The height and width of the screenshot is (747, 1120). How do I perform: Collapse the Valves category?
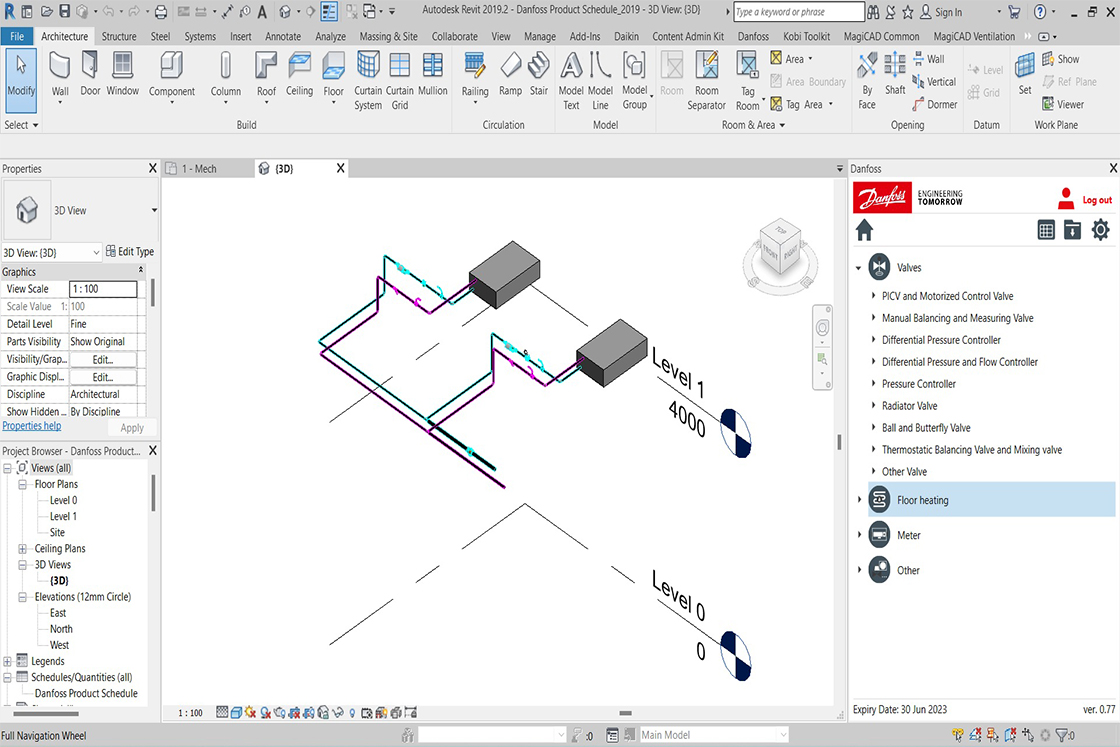pos(859,268)
